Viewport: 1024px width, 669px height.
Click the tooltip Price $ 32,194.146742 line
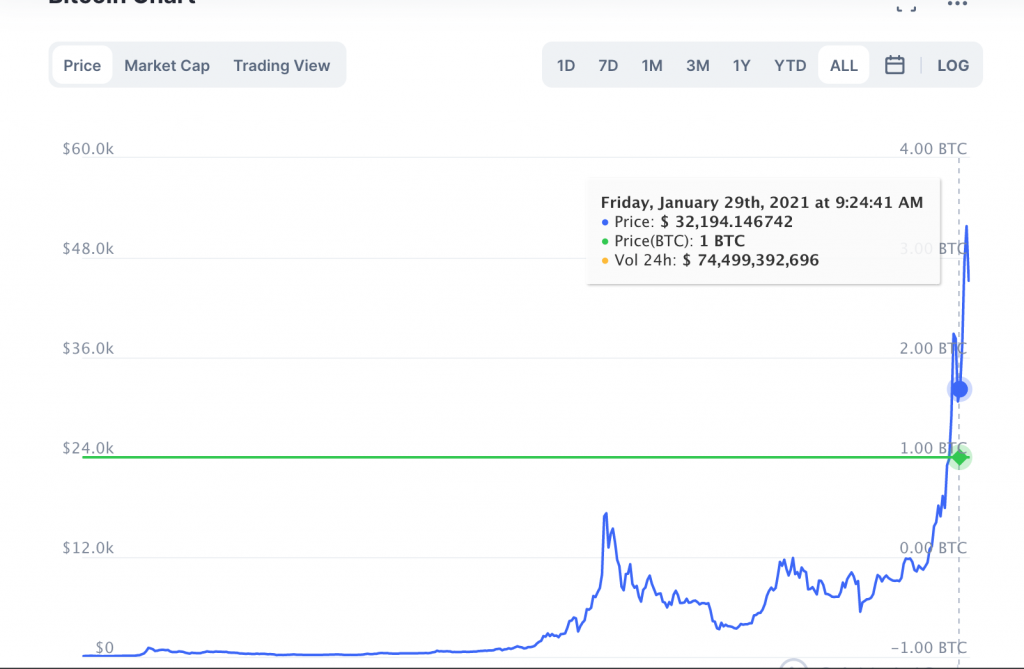pos(697,221)
